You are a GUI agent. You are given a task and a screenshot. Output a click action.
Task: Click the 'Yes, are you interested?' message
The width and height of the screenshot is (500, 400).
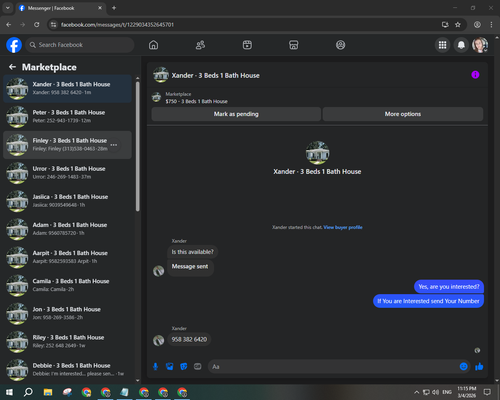coord(449,287)
